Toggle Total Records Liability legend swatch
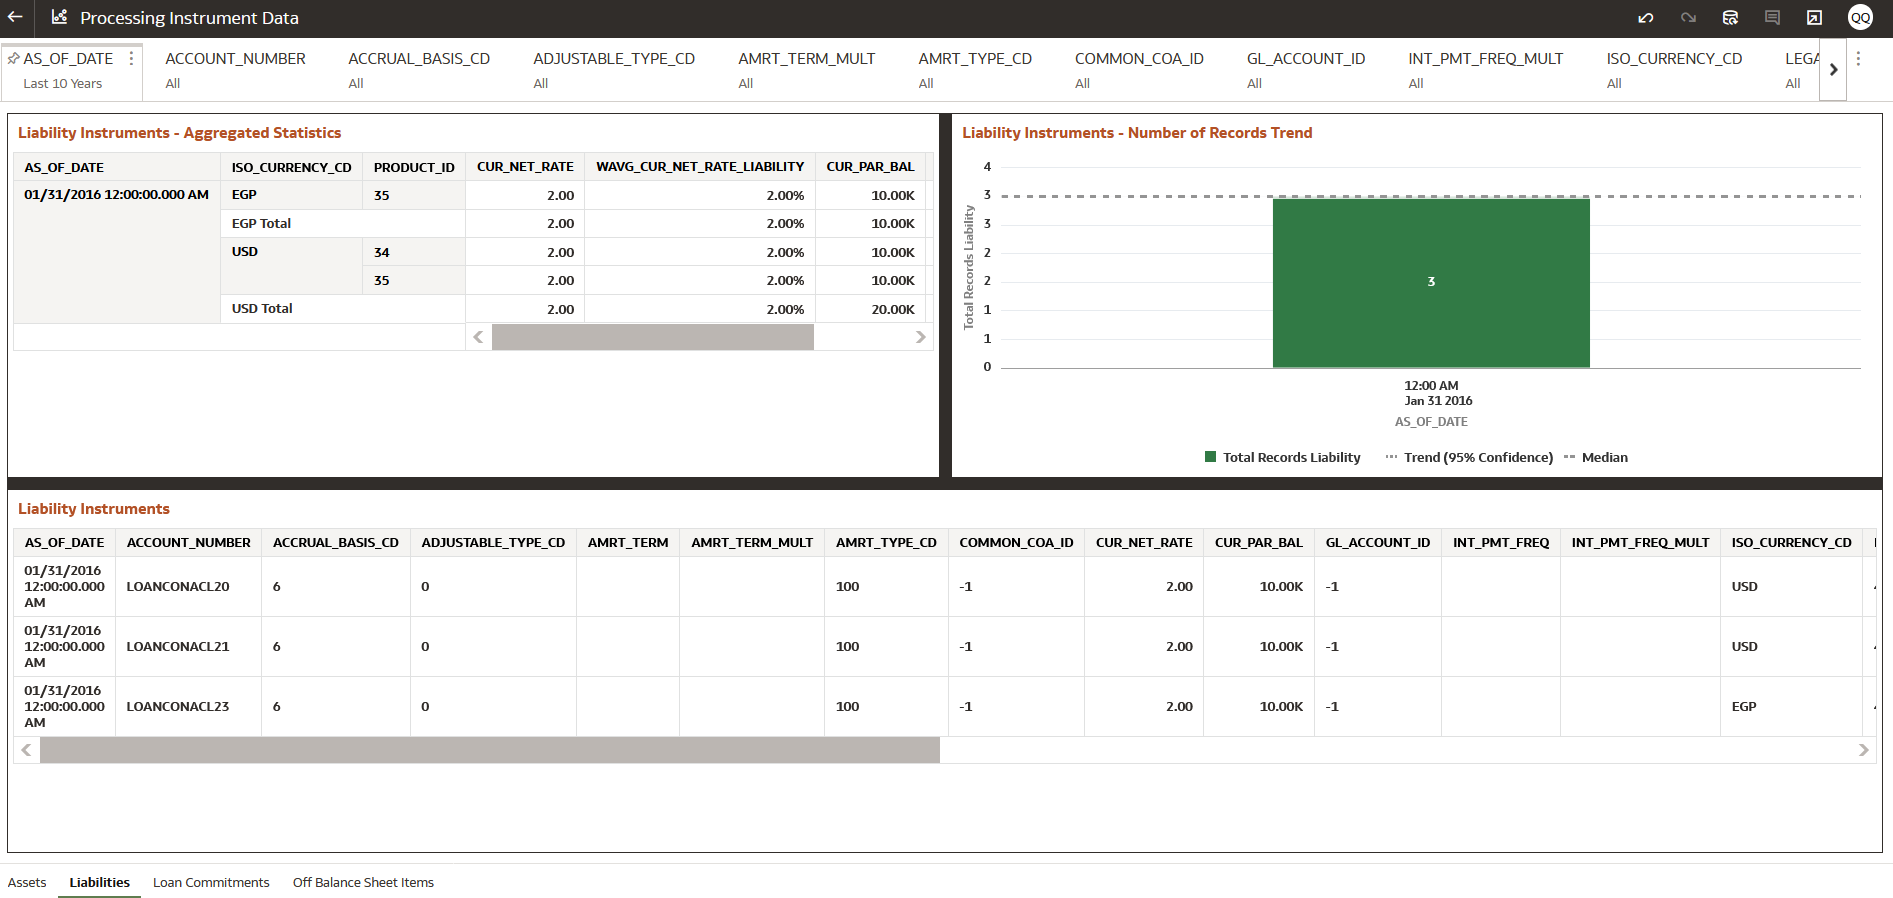 tap(1210, 457)
